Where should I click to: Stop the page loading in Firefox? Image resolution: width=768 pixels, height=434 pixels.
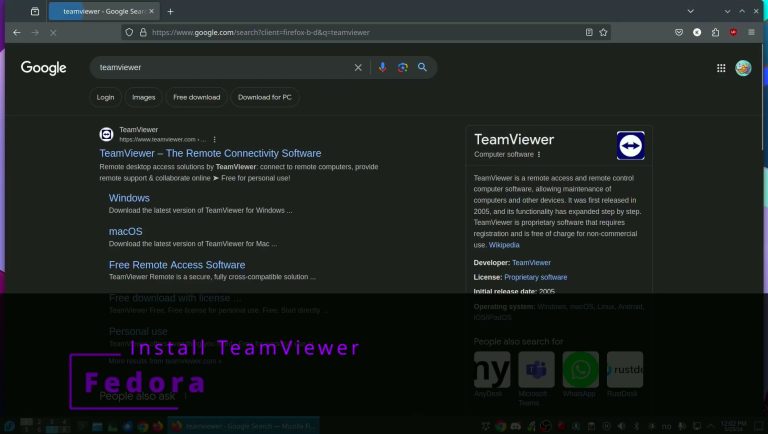coord(53,32)
